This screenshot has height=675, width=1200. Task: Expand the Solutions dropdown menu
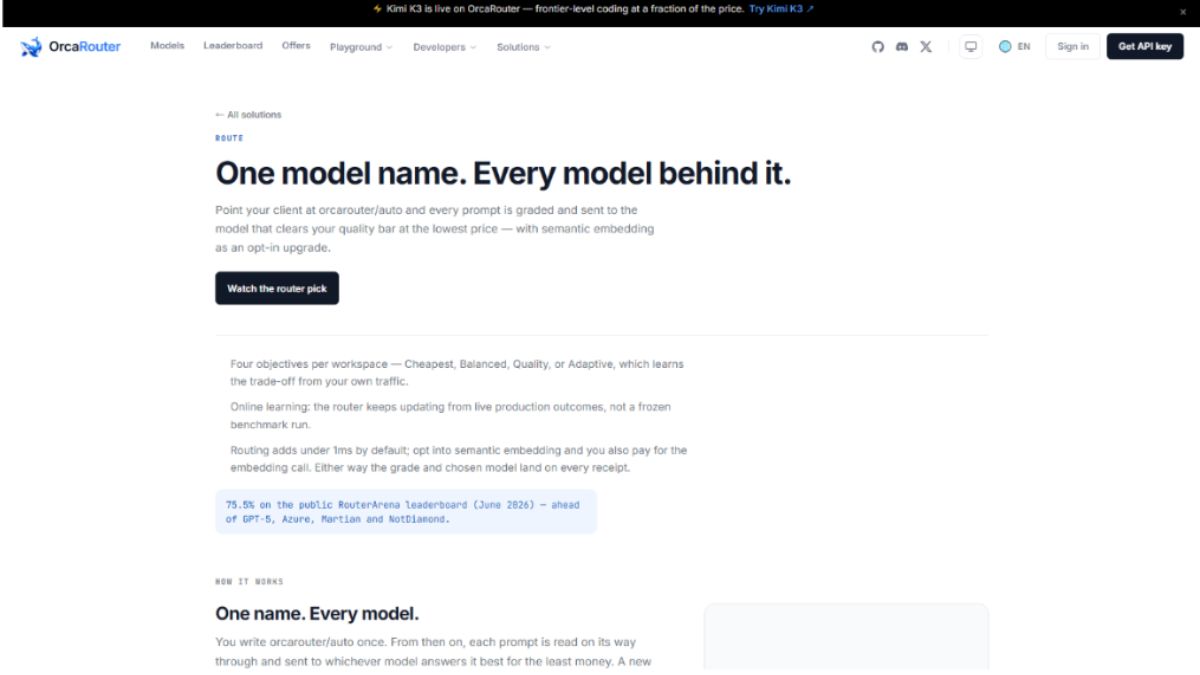(x=523, y=47)
